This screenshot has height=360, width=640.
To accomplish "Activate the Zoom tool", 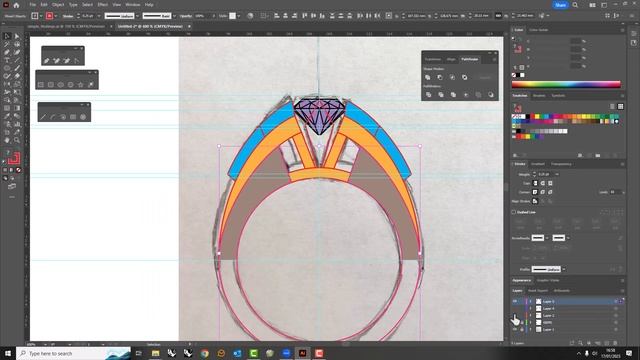I will (x=17, y=140).
